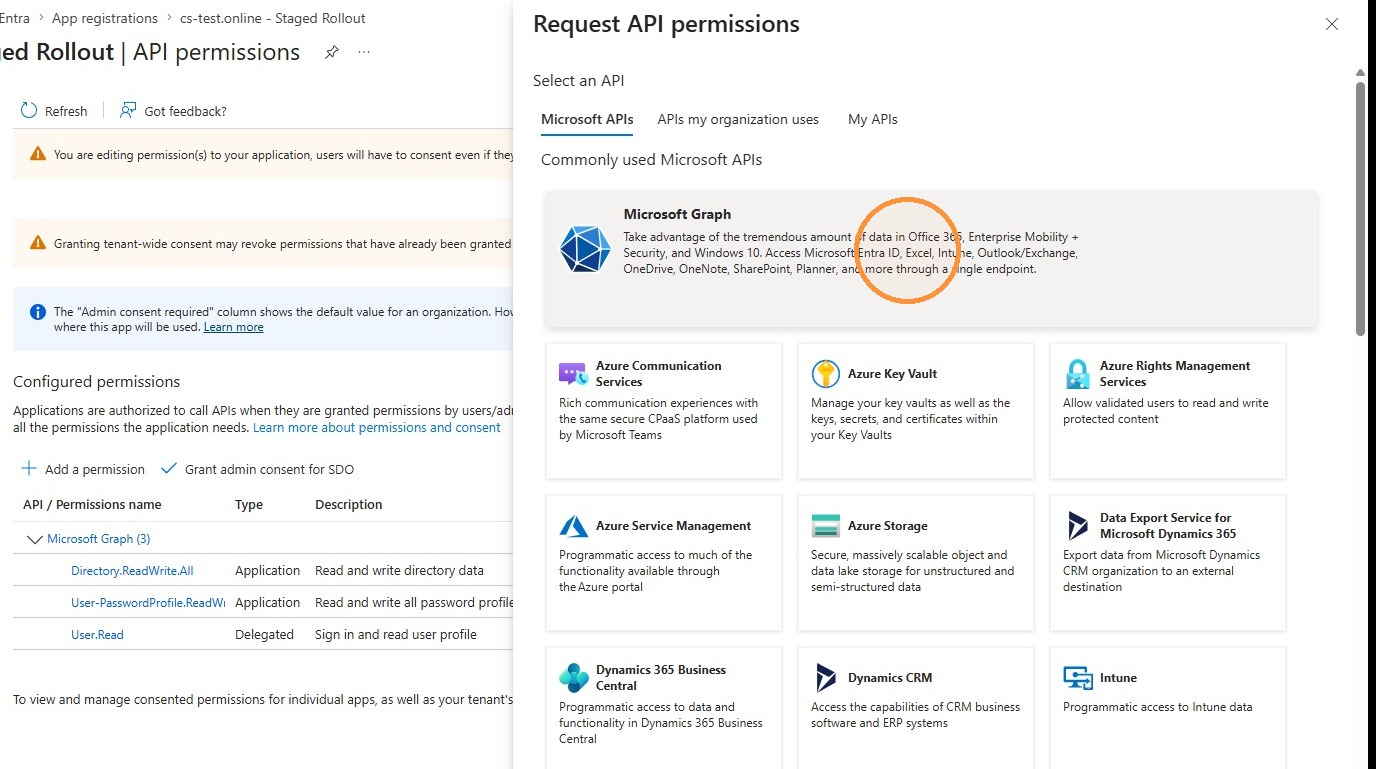
Task: Open the APIs my organization uses tab
Action: (738, 119)
